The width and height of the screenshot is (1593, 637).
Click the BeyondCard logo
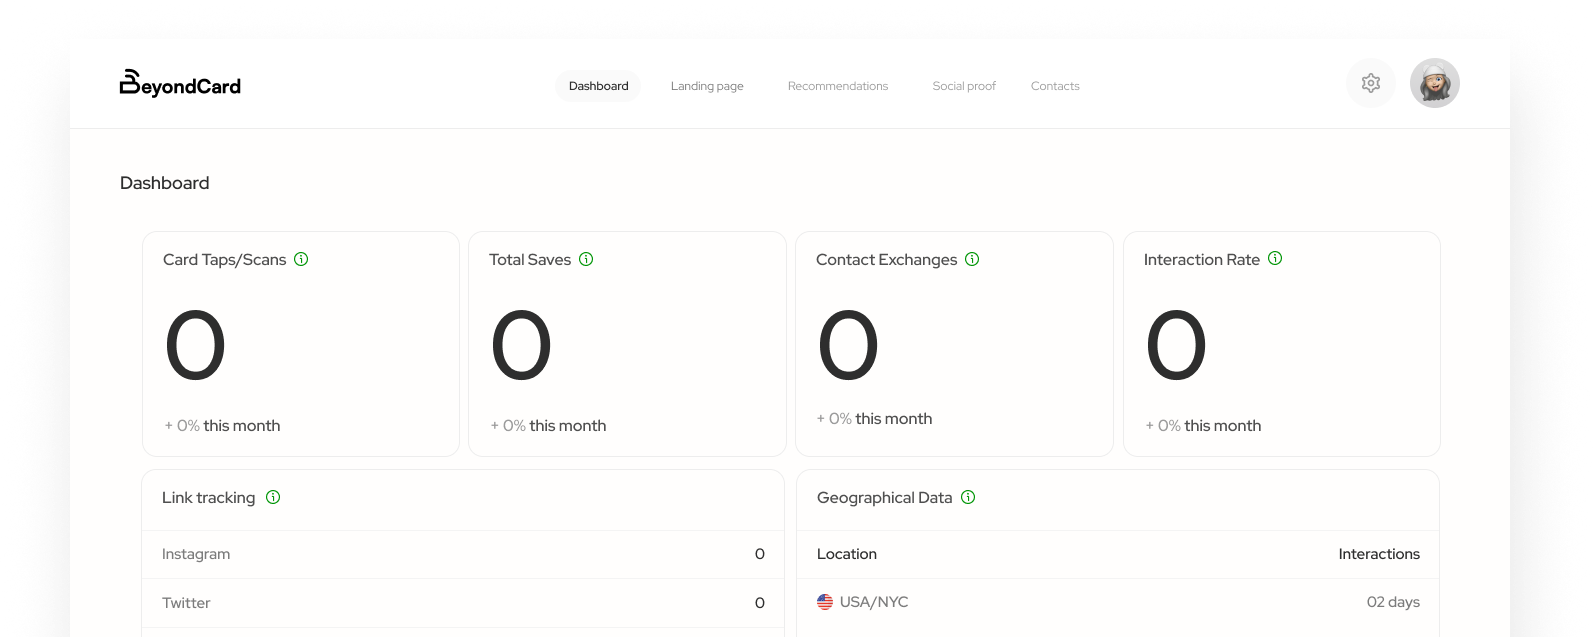coord(180,84)
